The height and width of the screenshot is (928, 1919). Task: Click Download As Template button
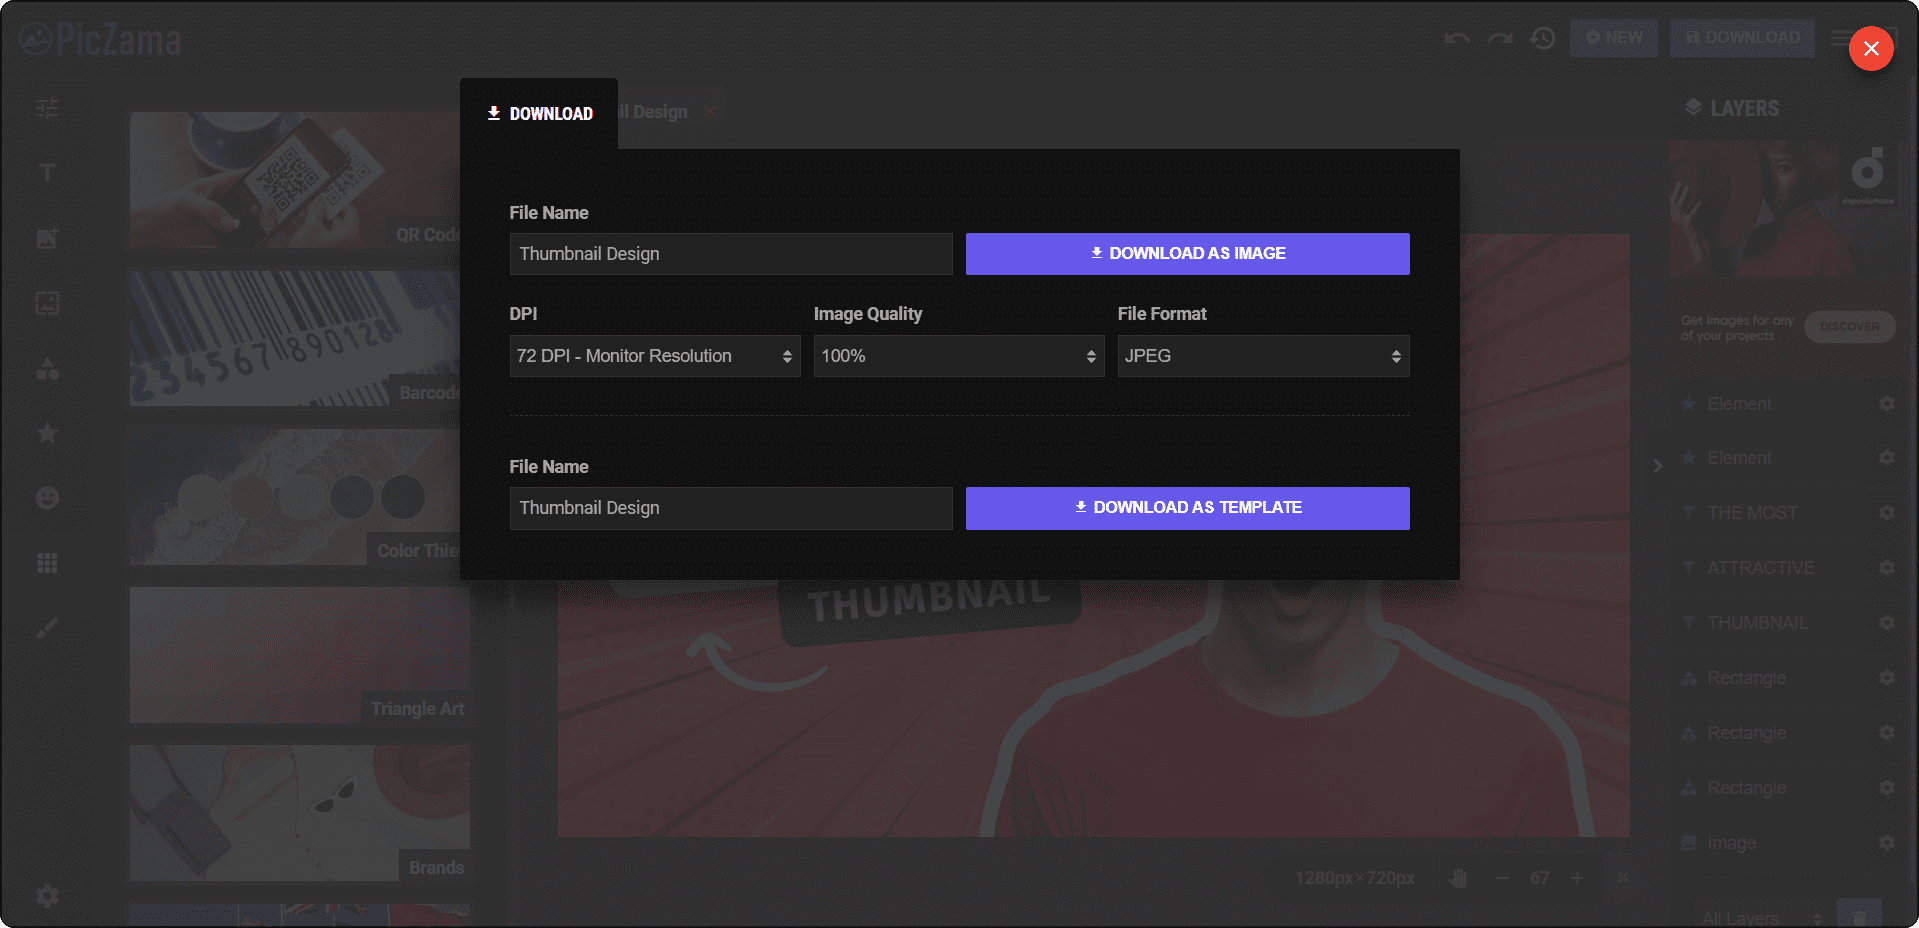tap(1187, 508)
